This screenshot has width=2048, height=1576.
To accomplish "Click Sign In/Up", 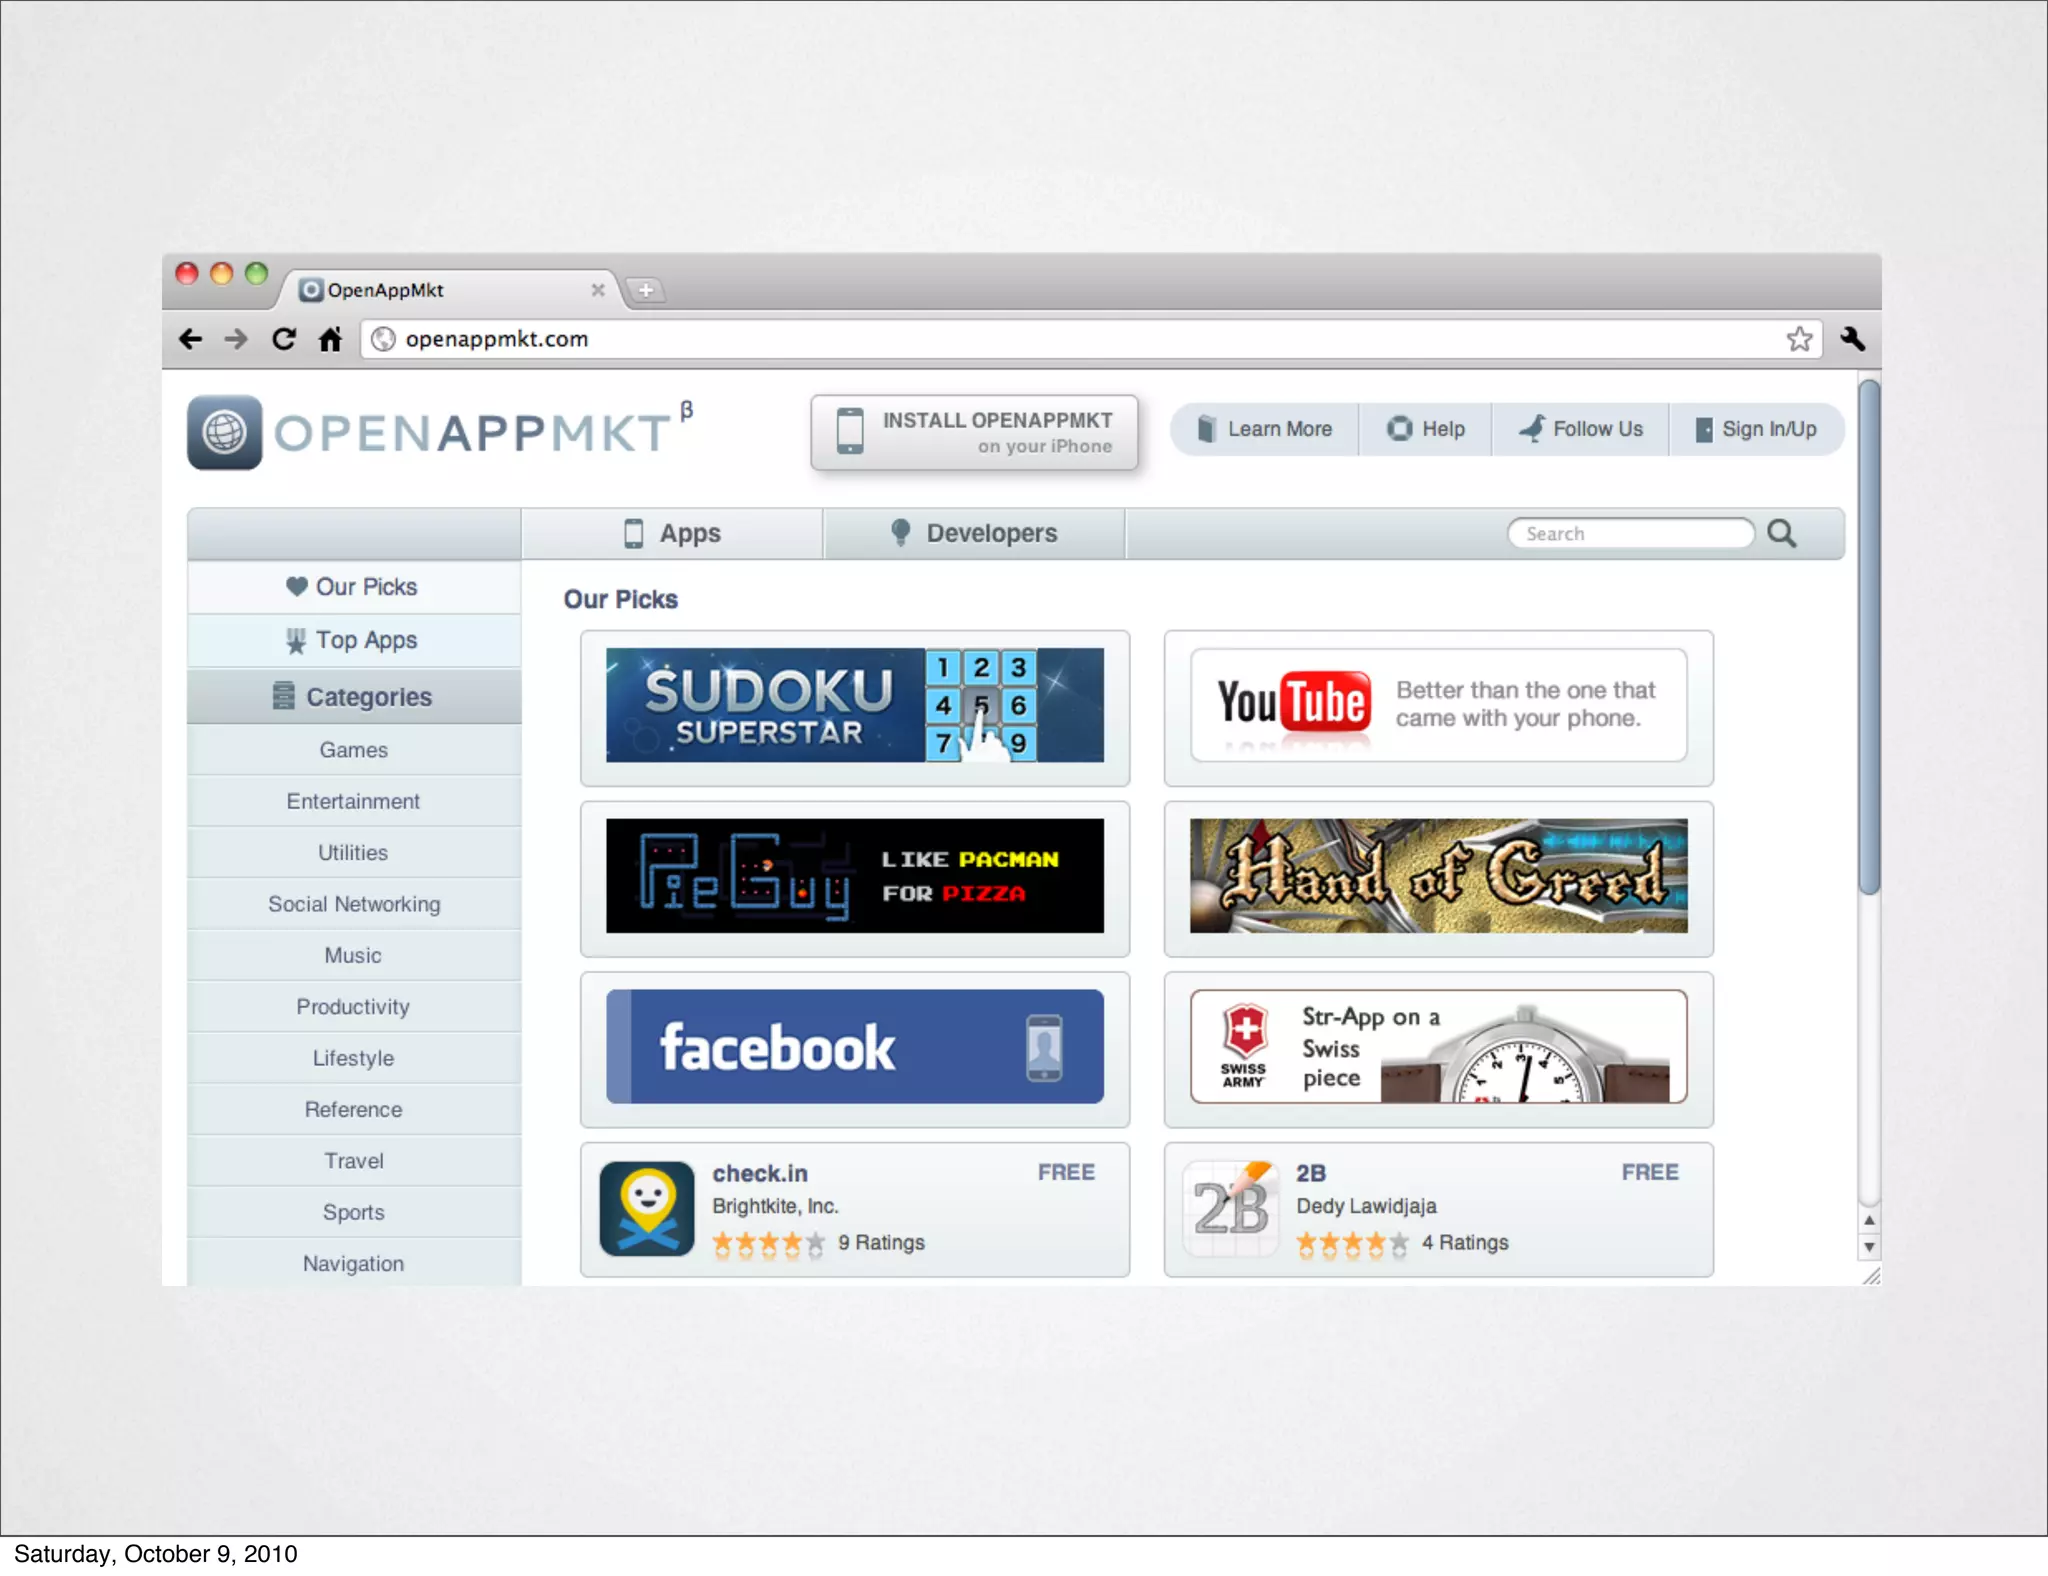I will (1756, 429).
